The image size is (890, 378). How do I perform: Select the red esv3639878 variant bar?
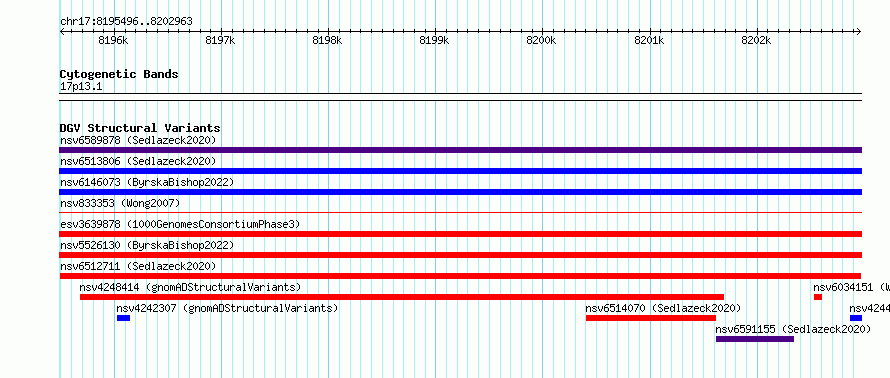click(x=460, y=234)
